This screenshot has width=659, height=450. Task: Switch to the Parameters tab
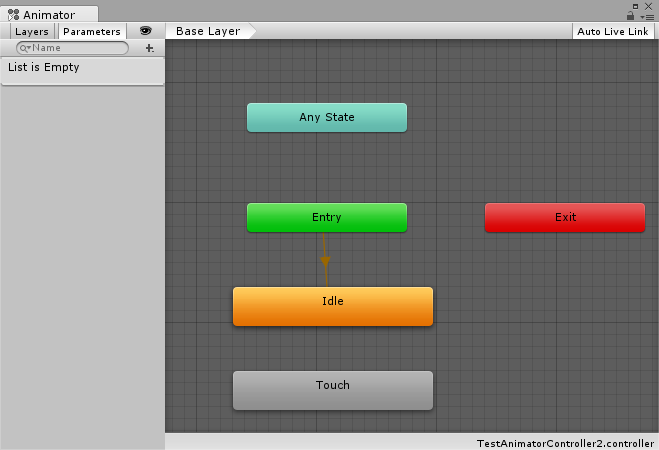(91, 31)
